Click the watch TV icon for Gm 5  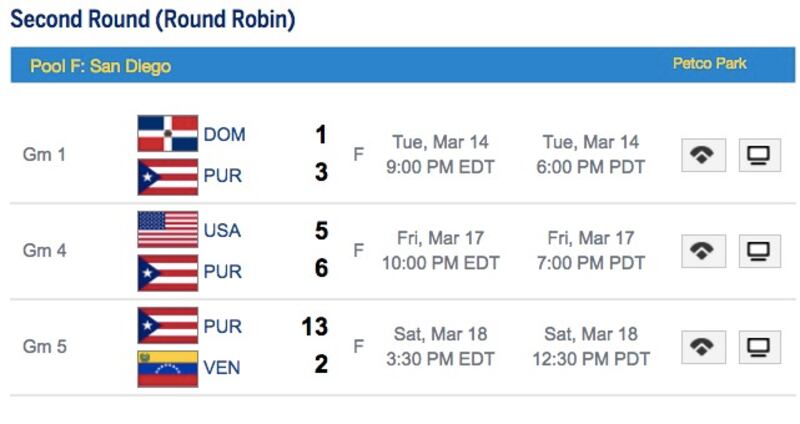tap(759, 347)
